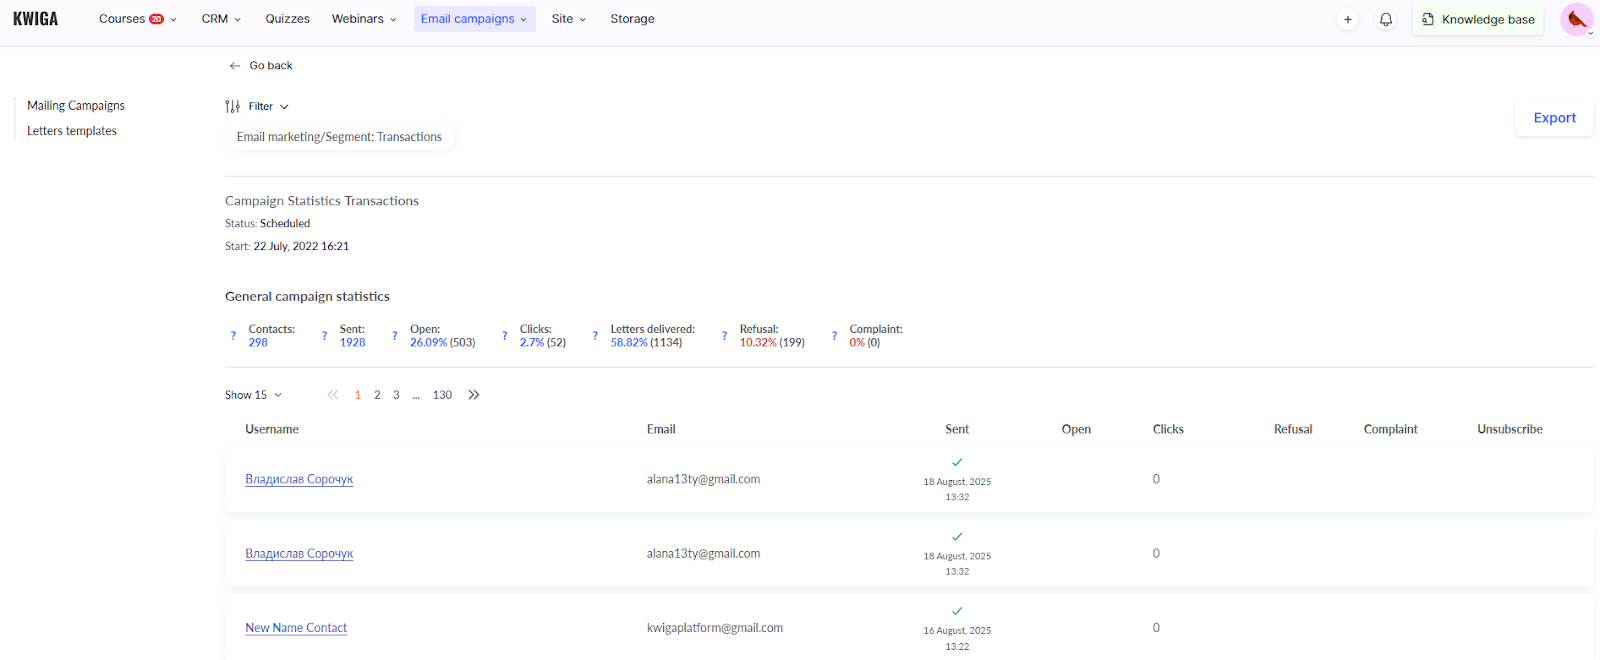Click the question mark next to Refusal
Viewport: 1600px width, 660px height.
(x=725, y=336)
